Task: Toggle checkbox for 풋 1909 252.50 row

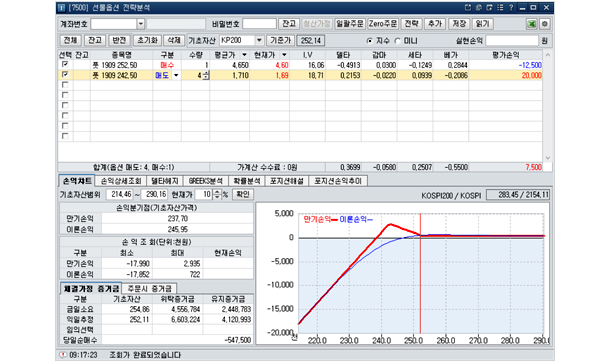Action: pos(65,64)
